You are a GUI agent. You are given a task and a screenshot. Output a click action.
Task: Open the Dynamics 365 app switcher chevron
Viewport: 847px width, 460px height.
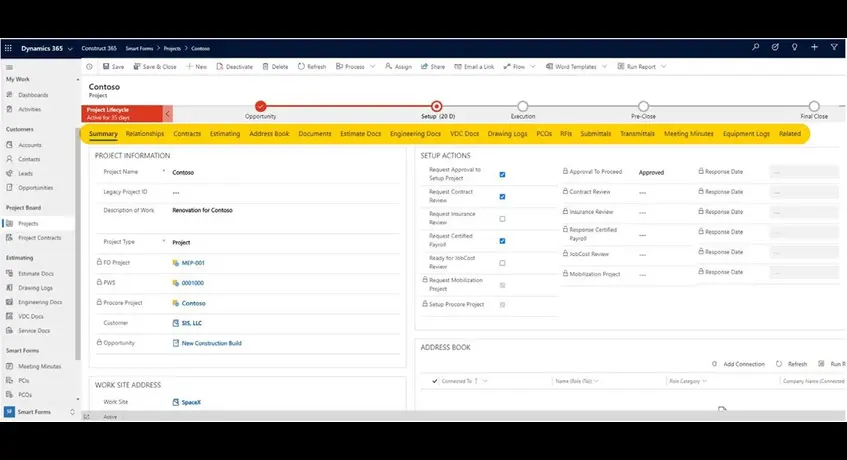coord(70,49)
